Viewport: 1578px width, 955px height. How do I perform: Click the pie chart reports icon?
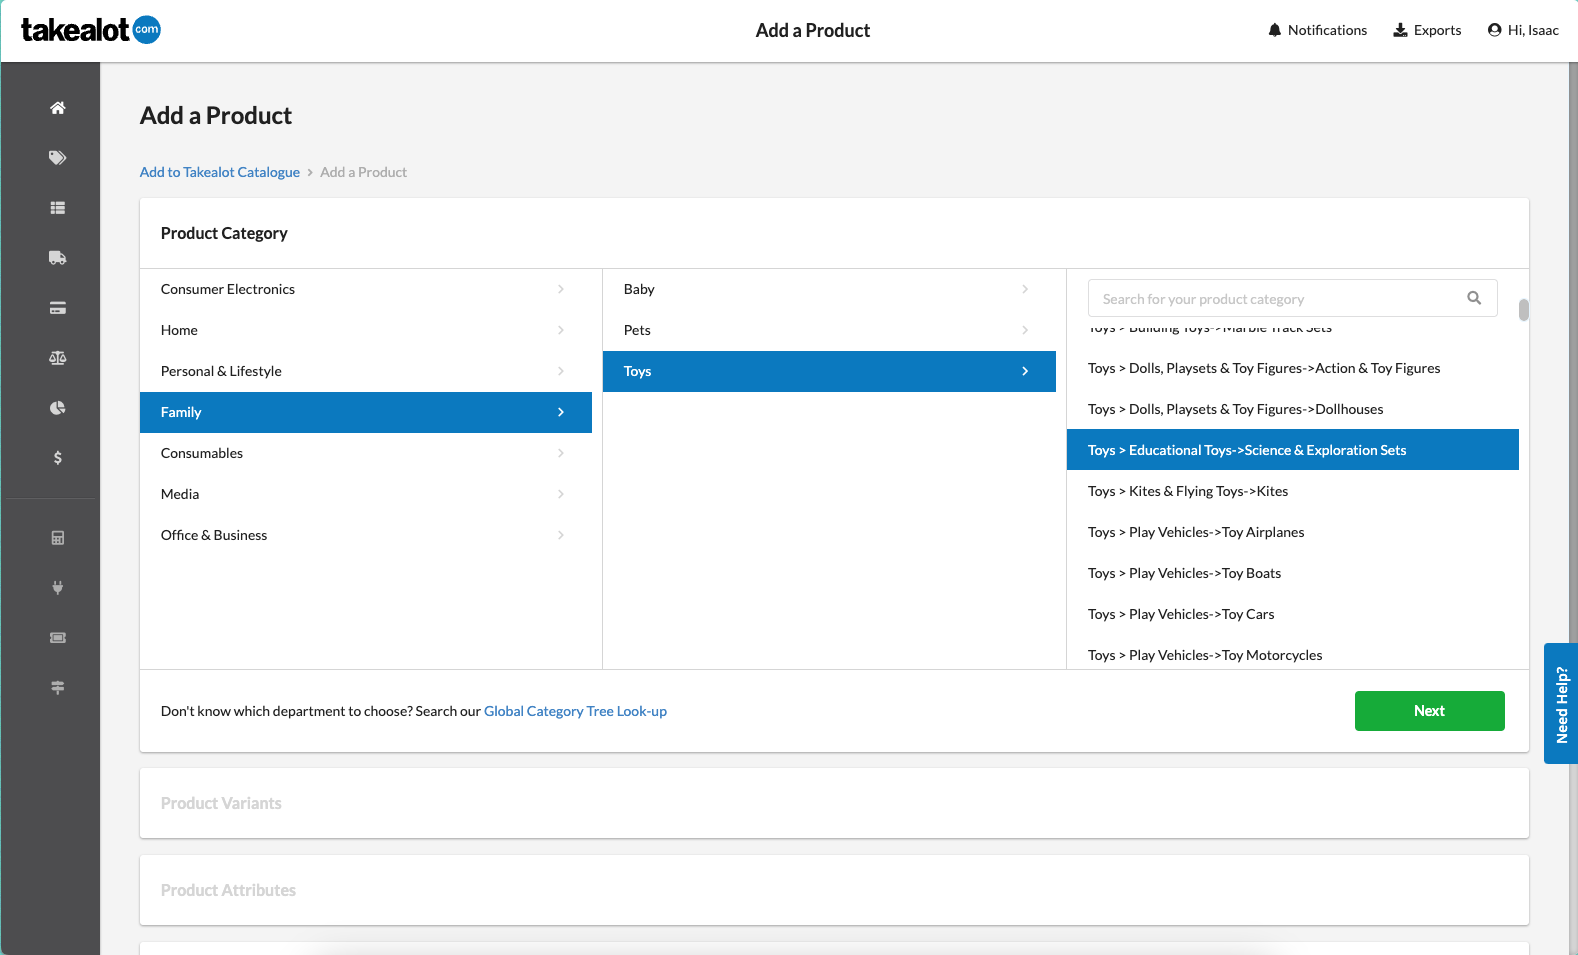[x=58, y=408]
